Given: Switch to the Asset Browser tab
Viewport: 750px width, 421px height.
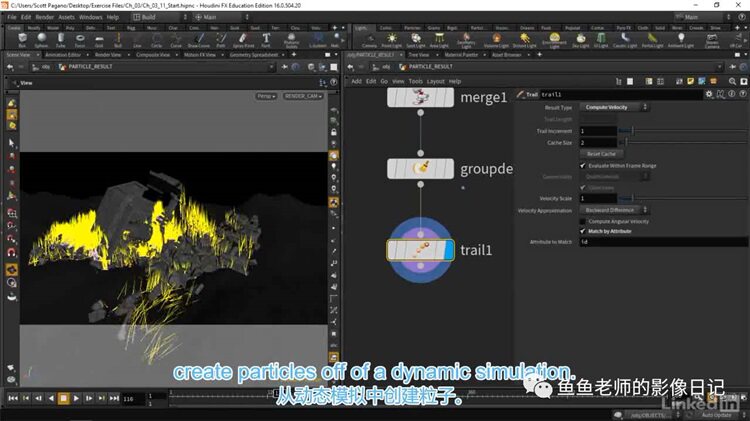Looking at the screenshot, I should [507, 55].
